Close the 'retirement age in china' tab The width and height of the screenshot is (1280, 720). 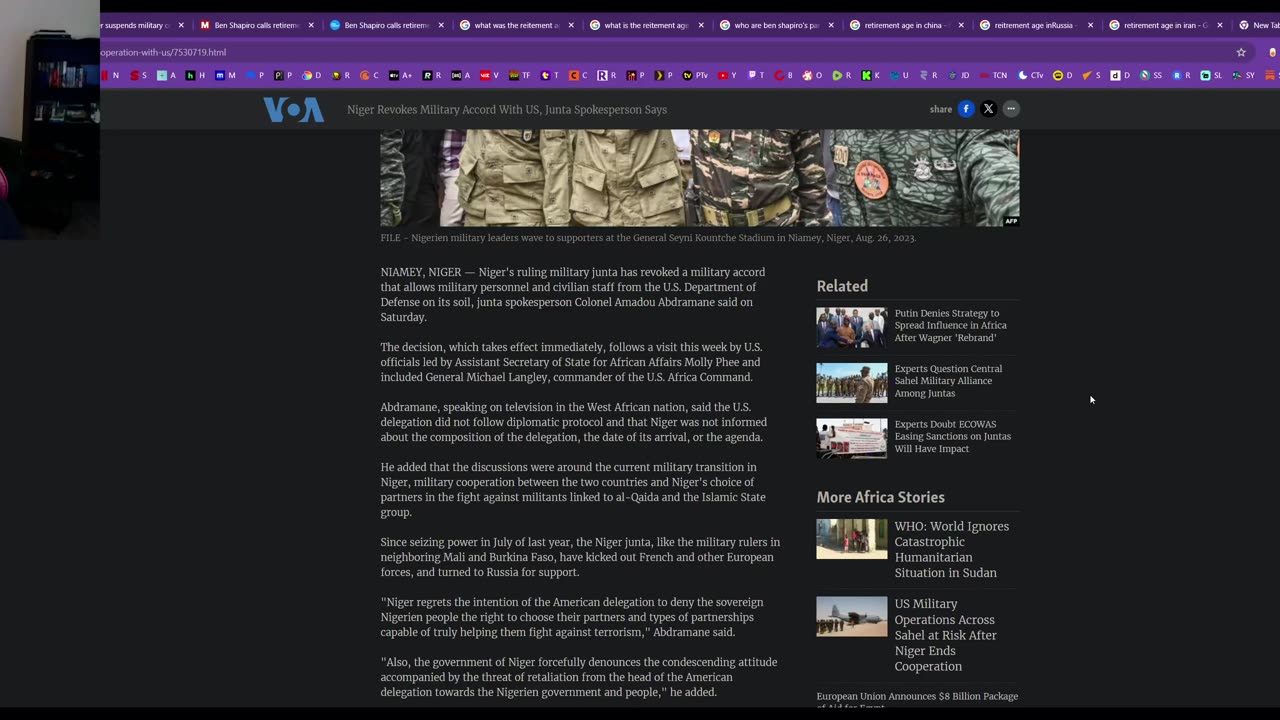pos(961,25)
